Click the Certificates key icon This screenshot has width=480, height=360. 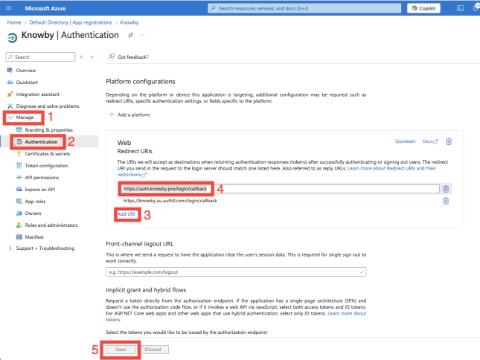point(19,154)
